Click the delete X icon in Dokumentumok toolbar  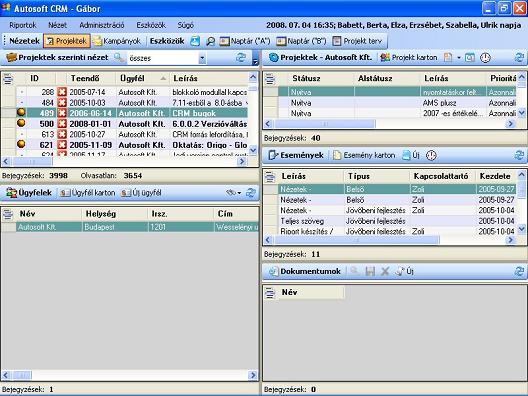[x=385, y=271]
